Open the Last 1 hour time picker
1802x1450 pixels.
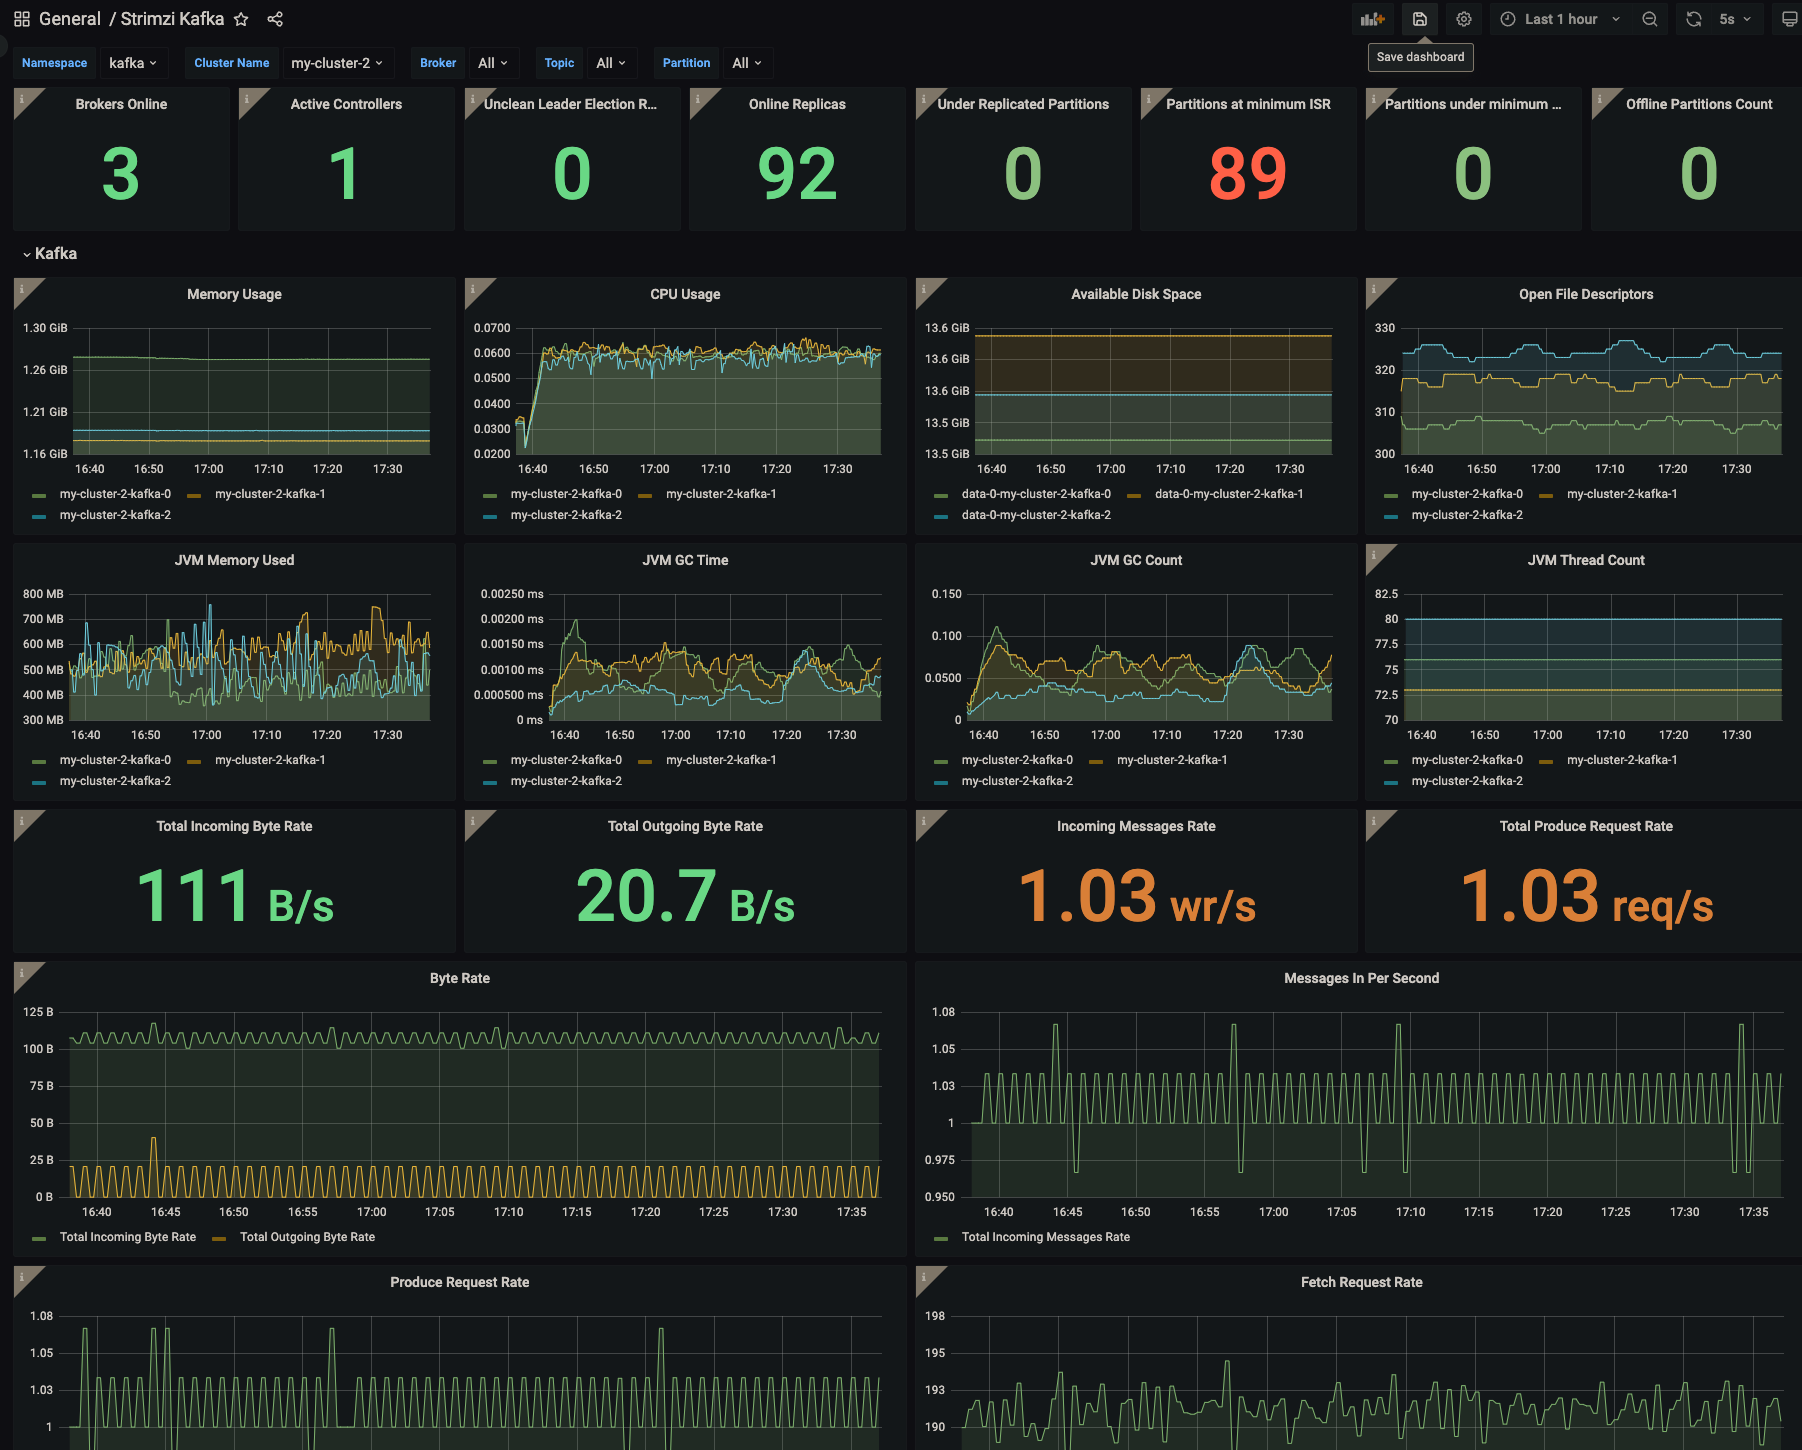point(1560,19)
